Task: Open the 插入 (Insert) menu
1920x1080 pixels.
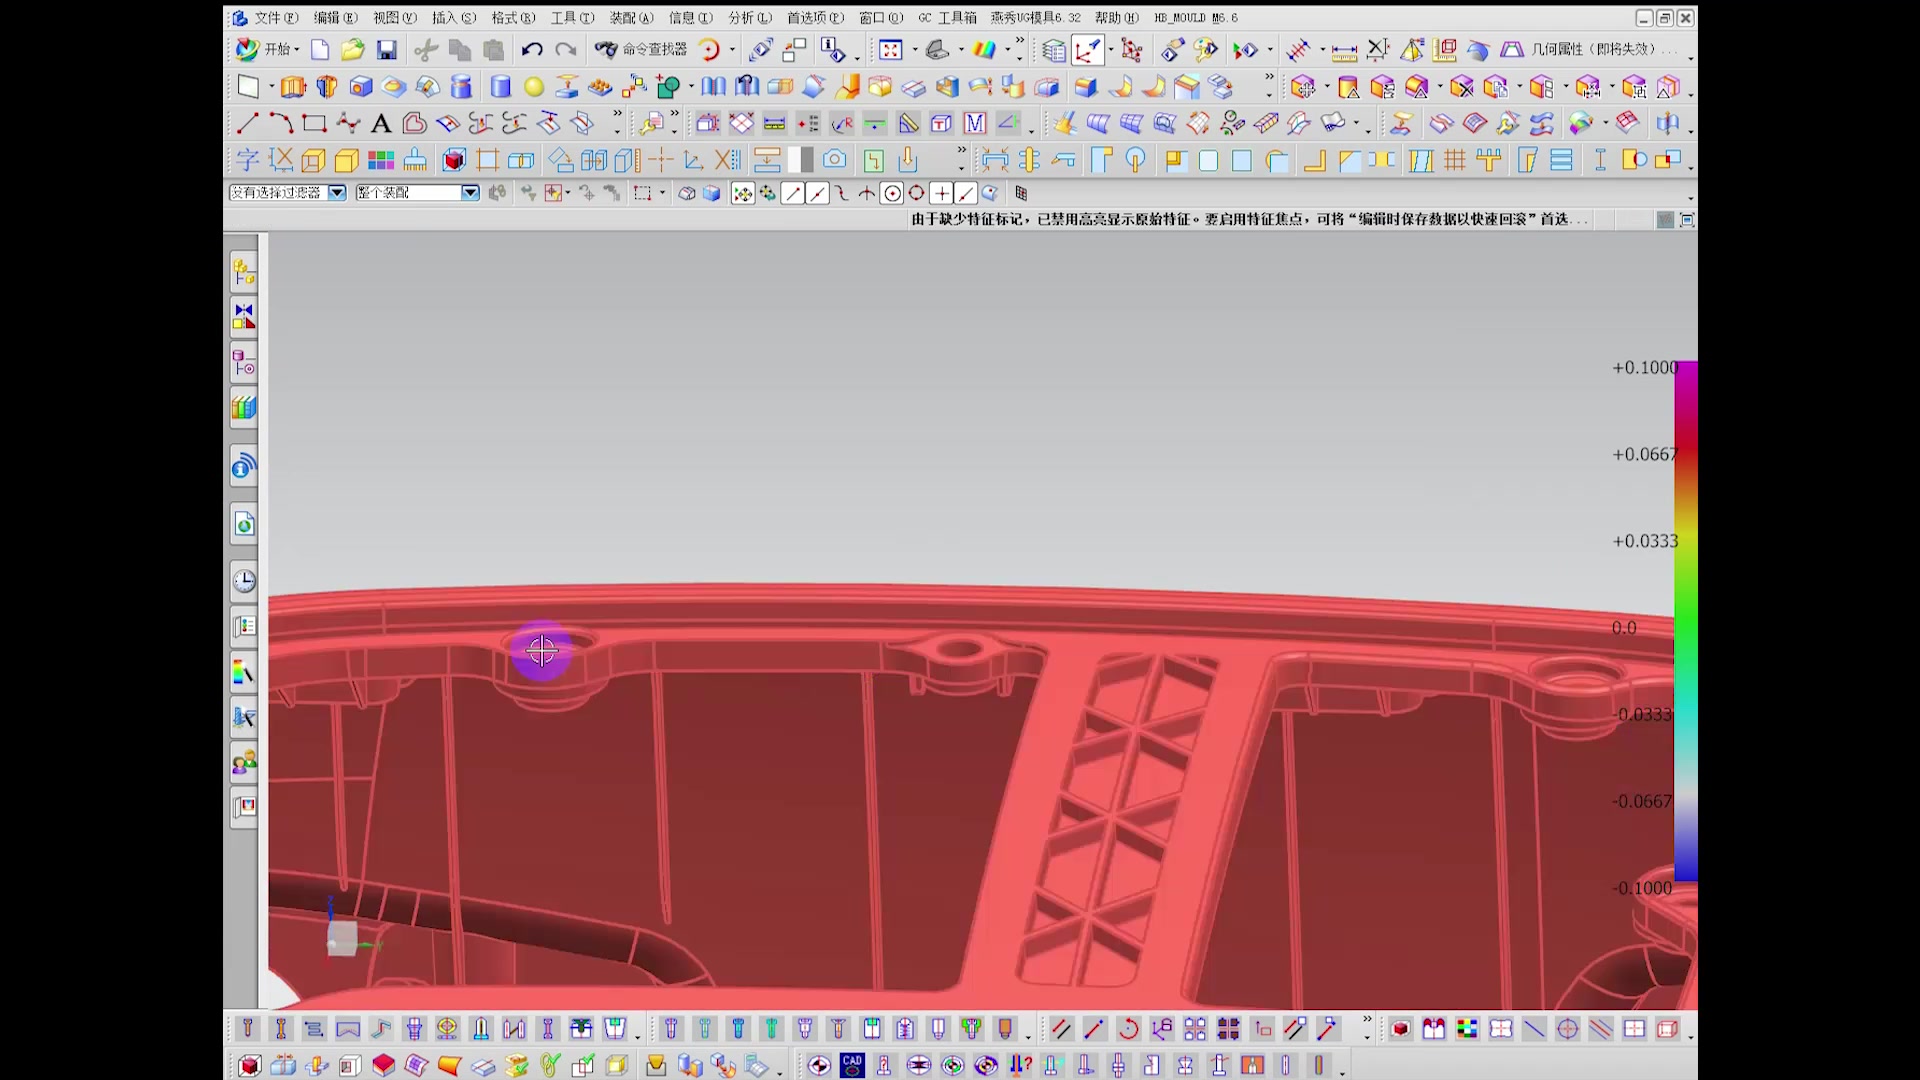Action: (453, 18)
